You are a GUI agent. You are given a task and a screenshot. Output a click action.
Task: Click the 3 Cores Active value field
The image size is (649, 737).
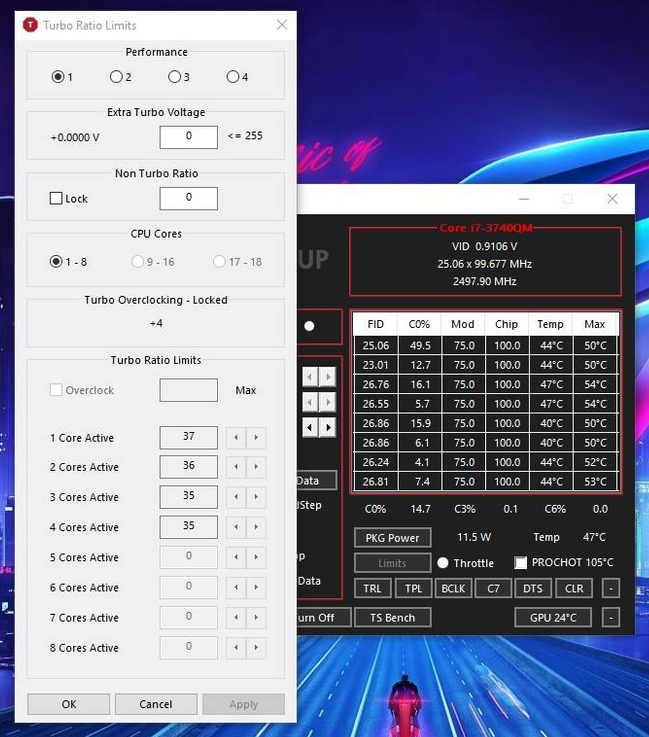(x=188, y=497)
